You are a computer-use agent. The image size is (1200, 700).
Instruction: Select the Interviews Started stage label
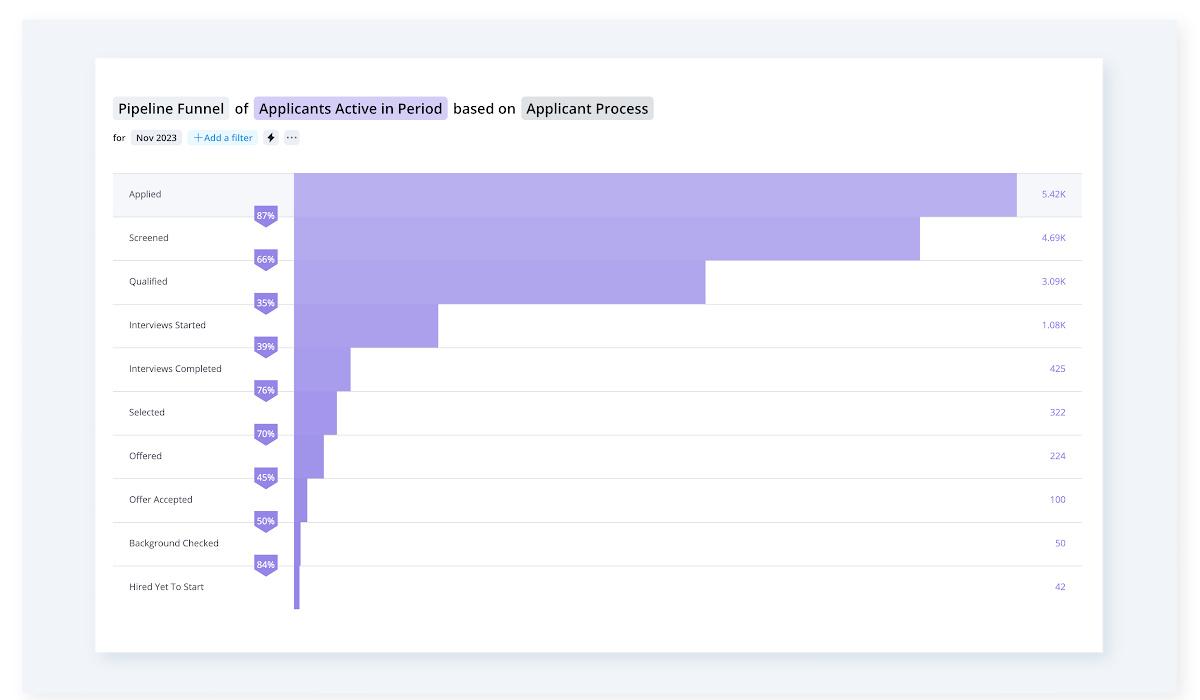167,325
